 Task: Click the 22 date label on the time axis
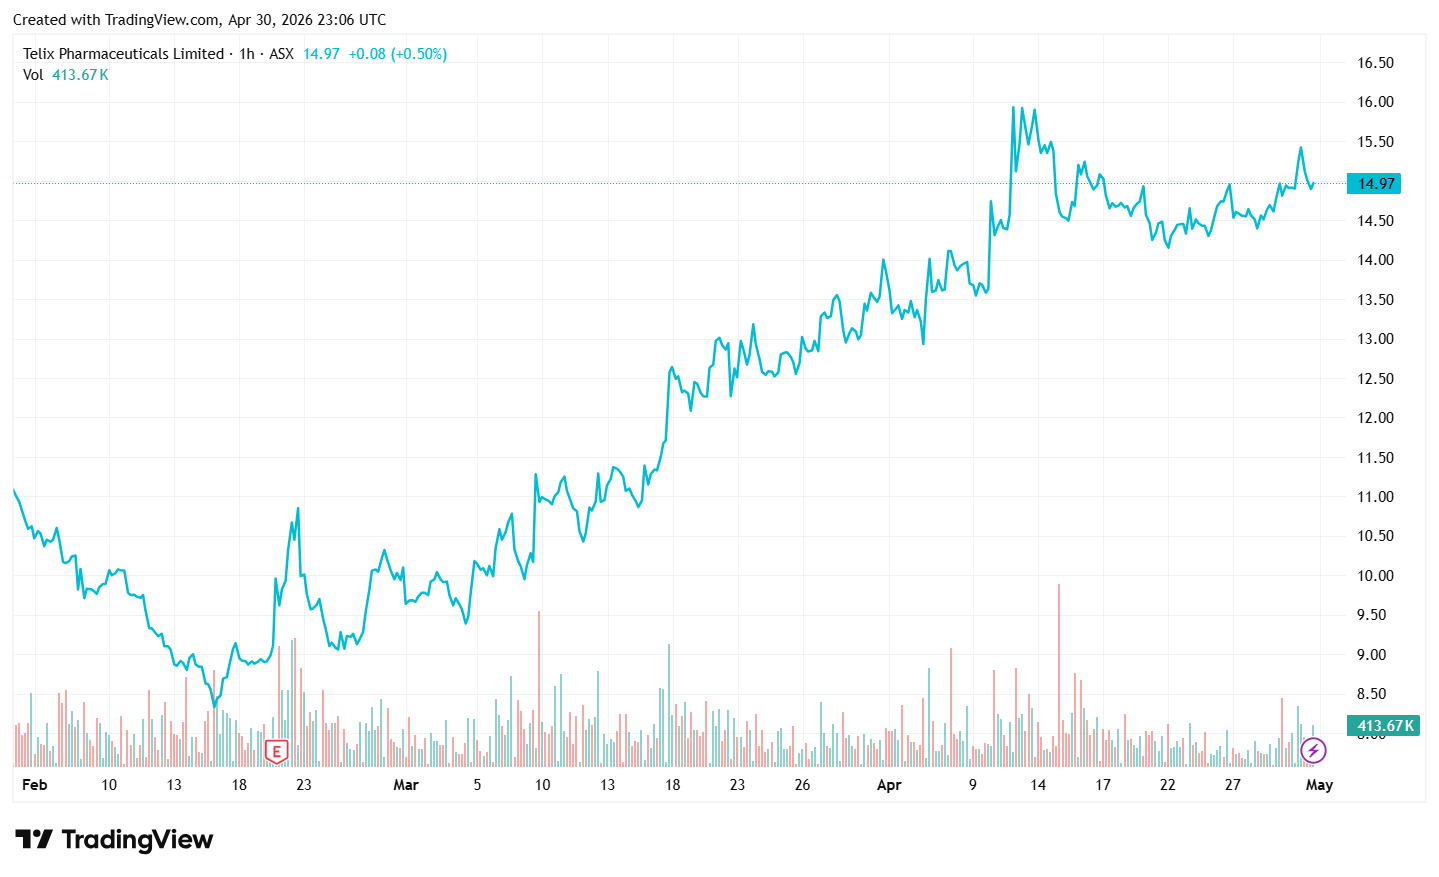pos(1168,785)
